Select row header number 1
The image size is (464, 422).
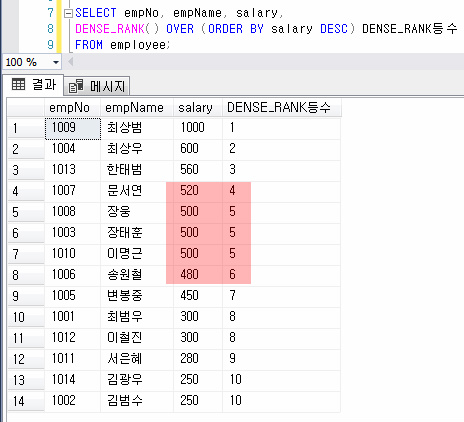(26, 128)
